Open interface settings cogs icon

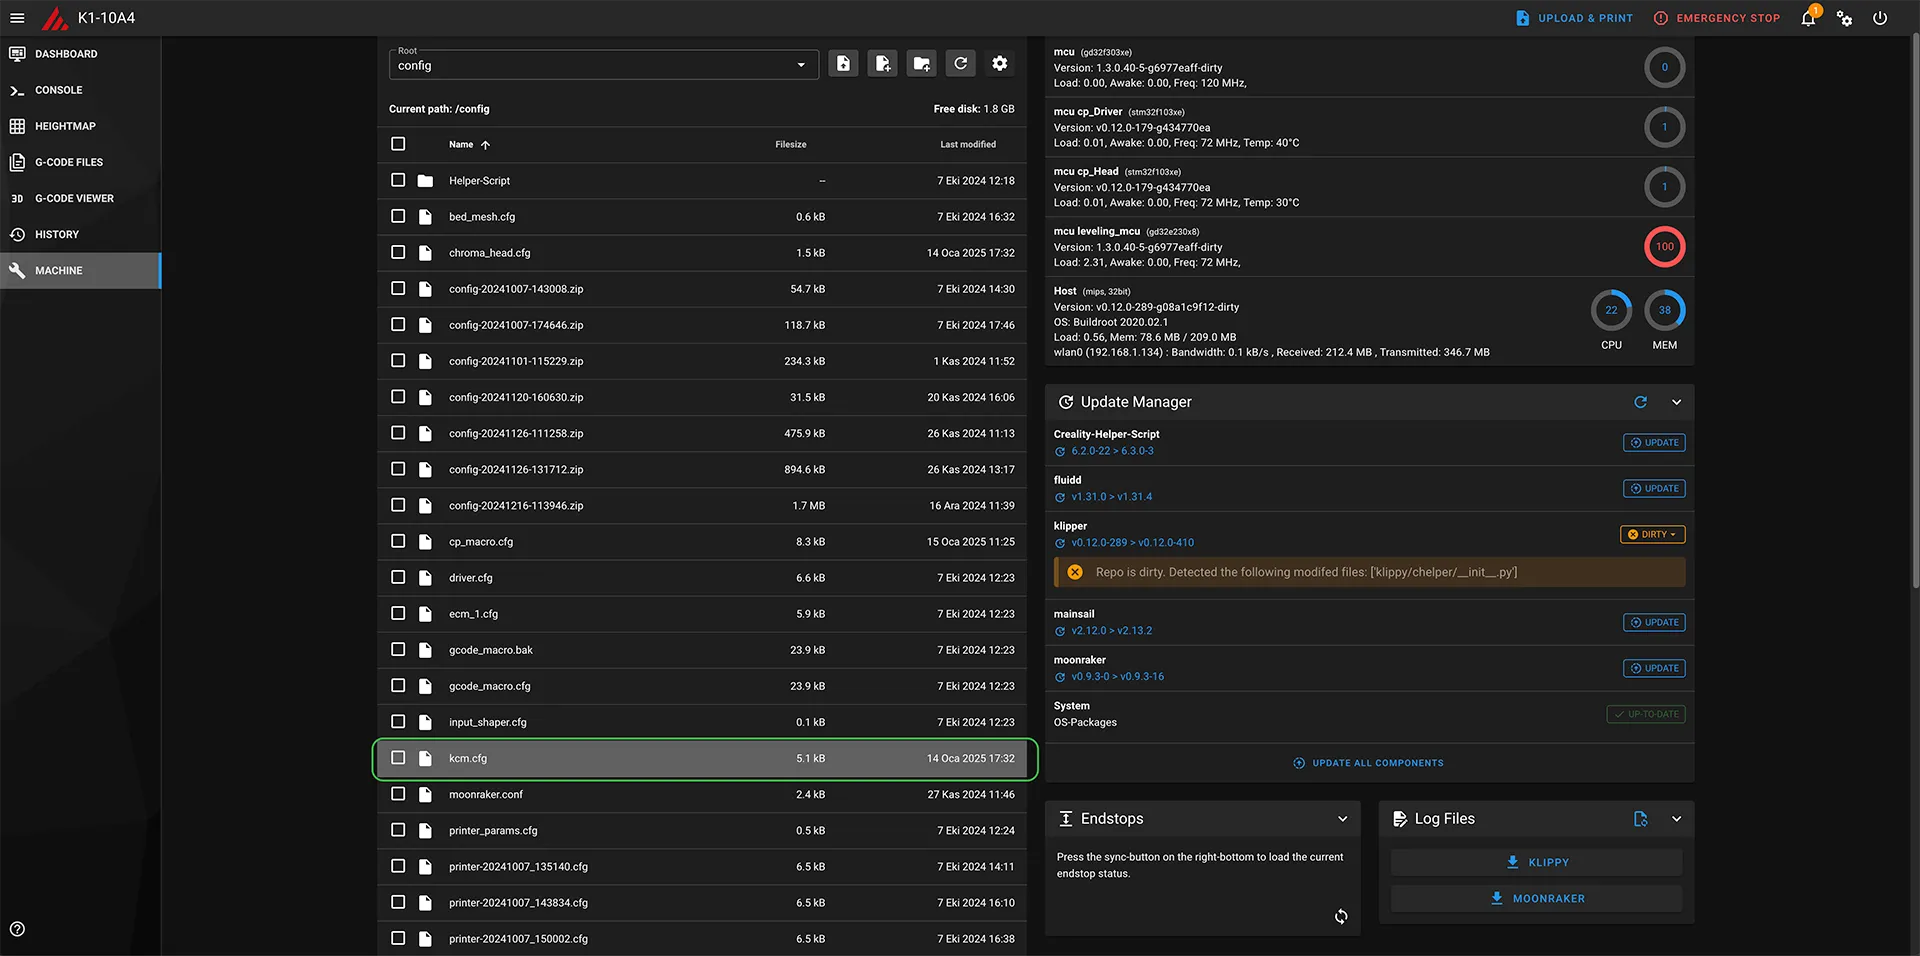tap(1844, 18)
